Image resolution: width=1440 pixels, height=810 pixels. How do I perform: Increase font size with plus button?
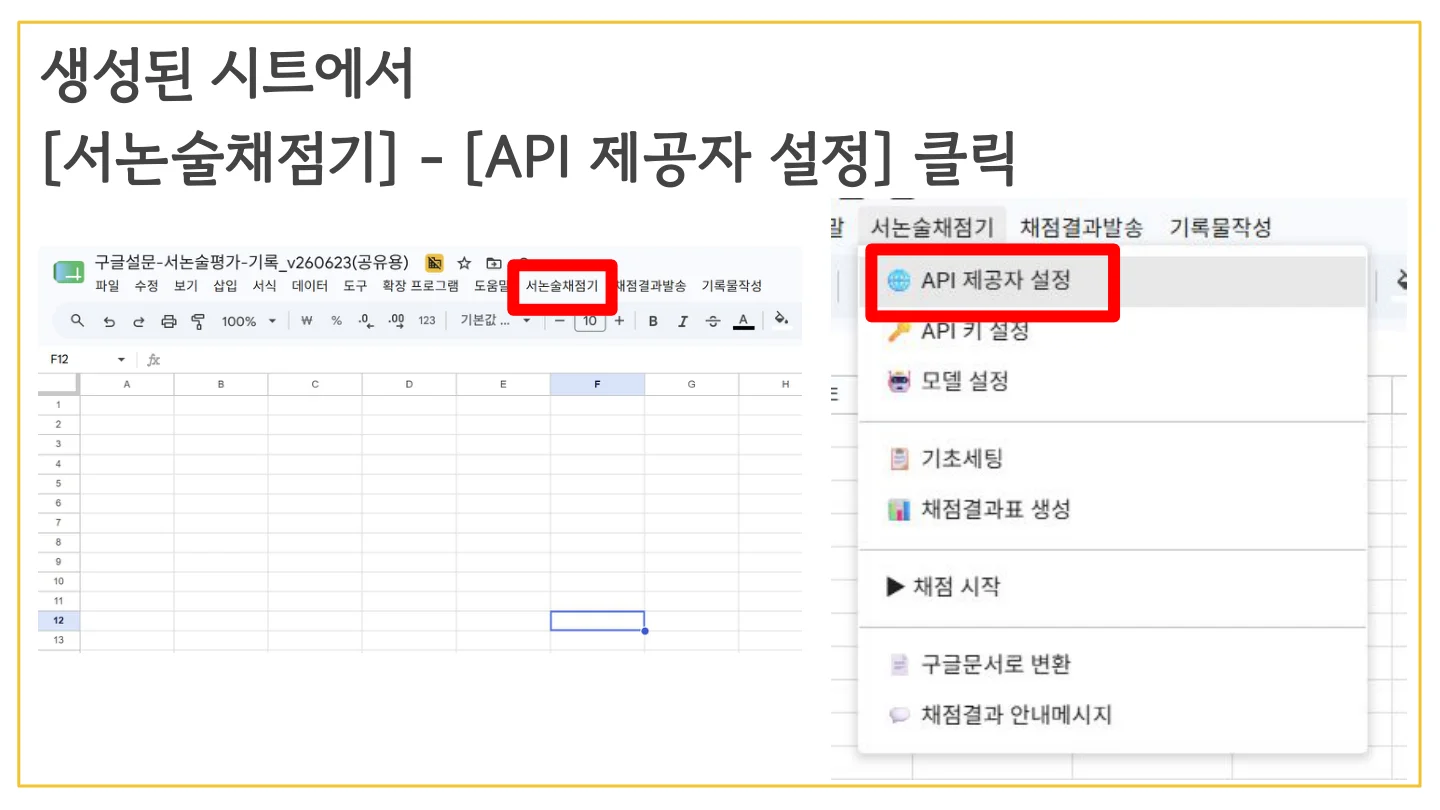coord(619,321)
